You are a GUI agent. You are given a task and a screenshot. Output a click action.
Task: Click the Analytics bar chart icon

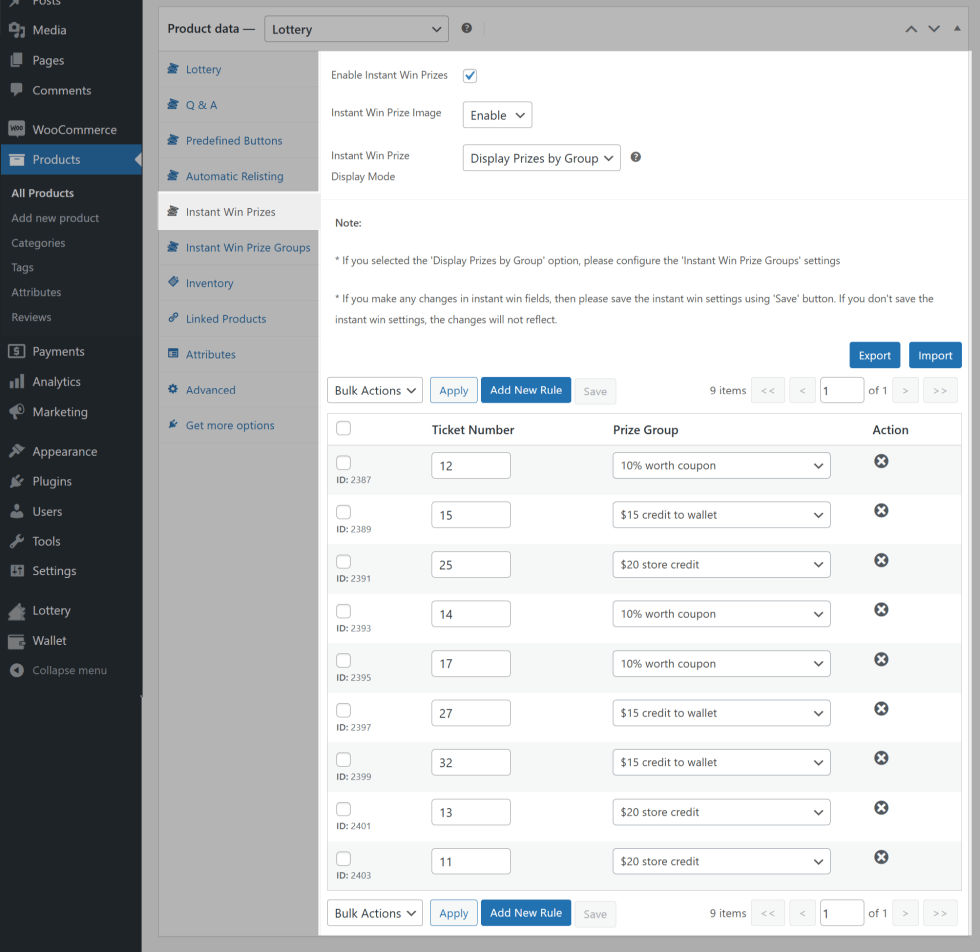point(16,381)
